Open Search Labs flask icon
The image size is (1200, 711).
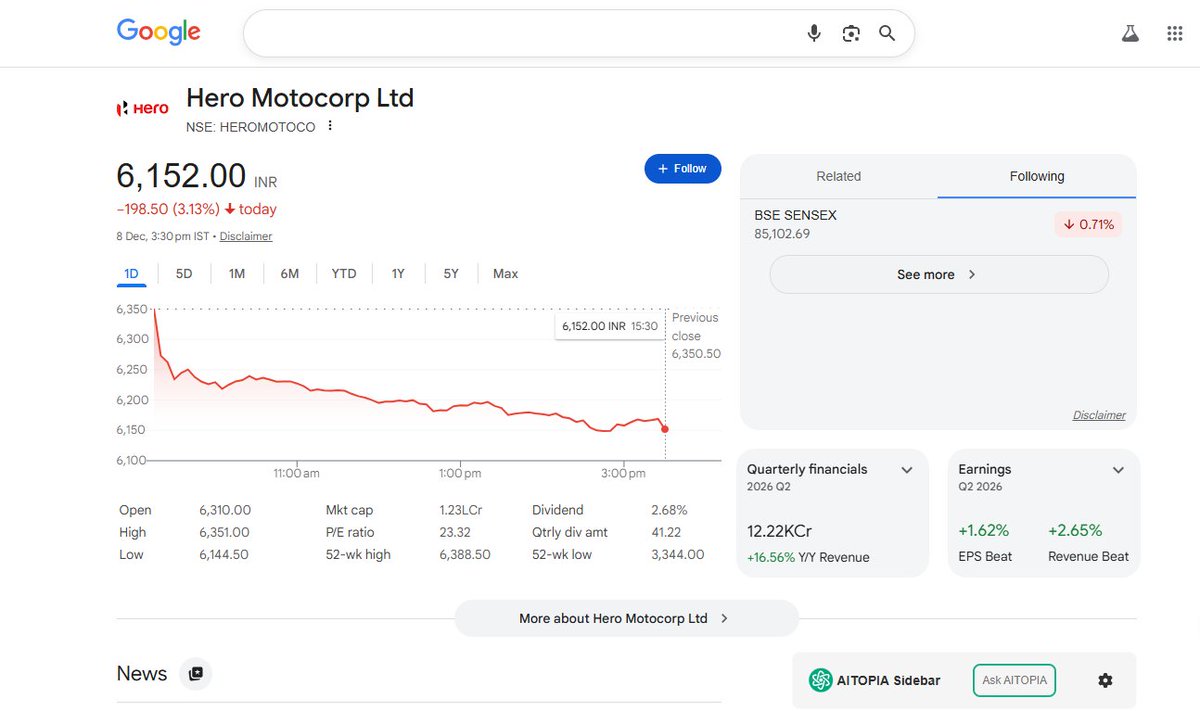(1130, 34)
